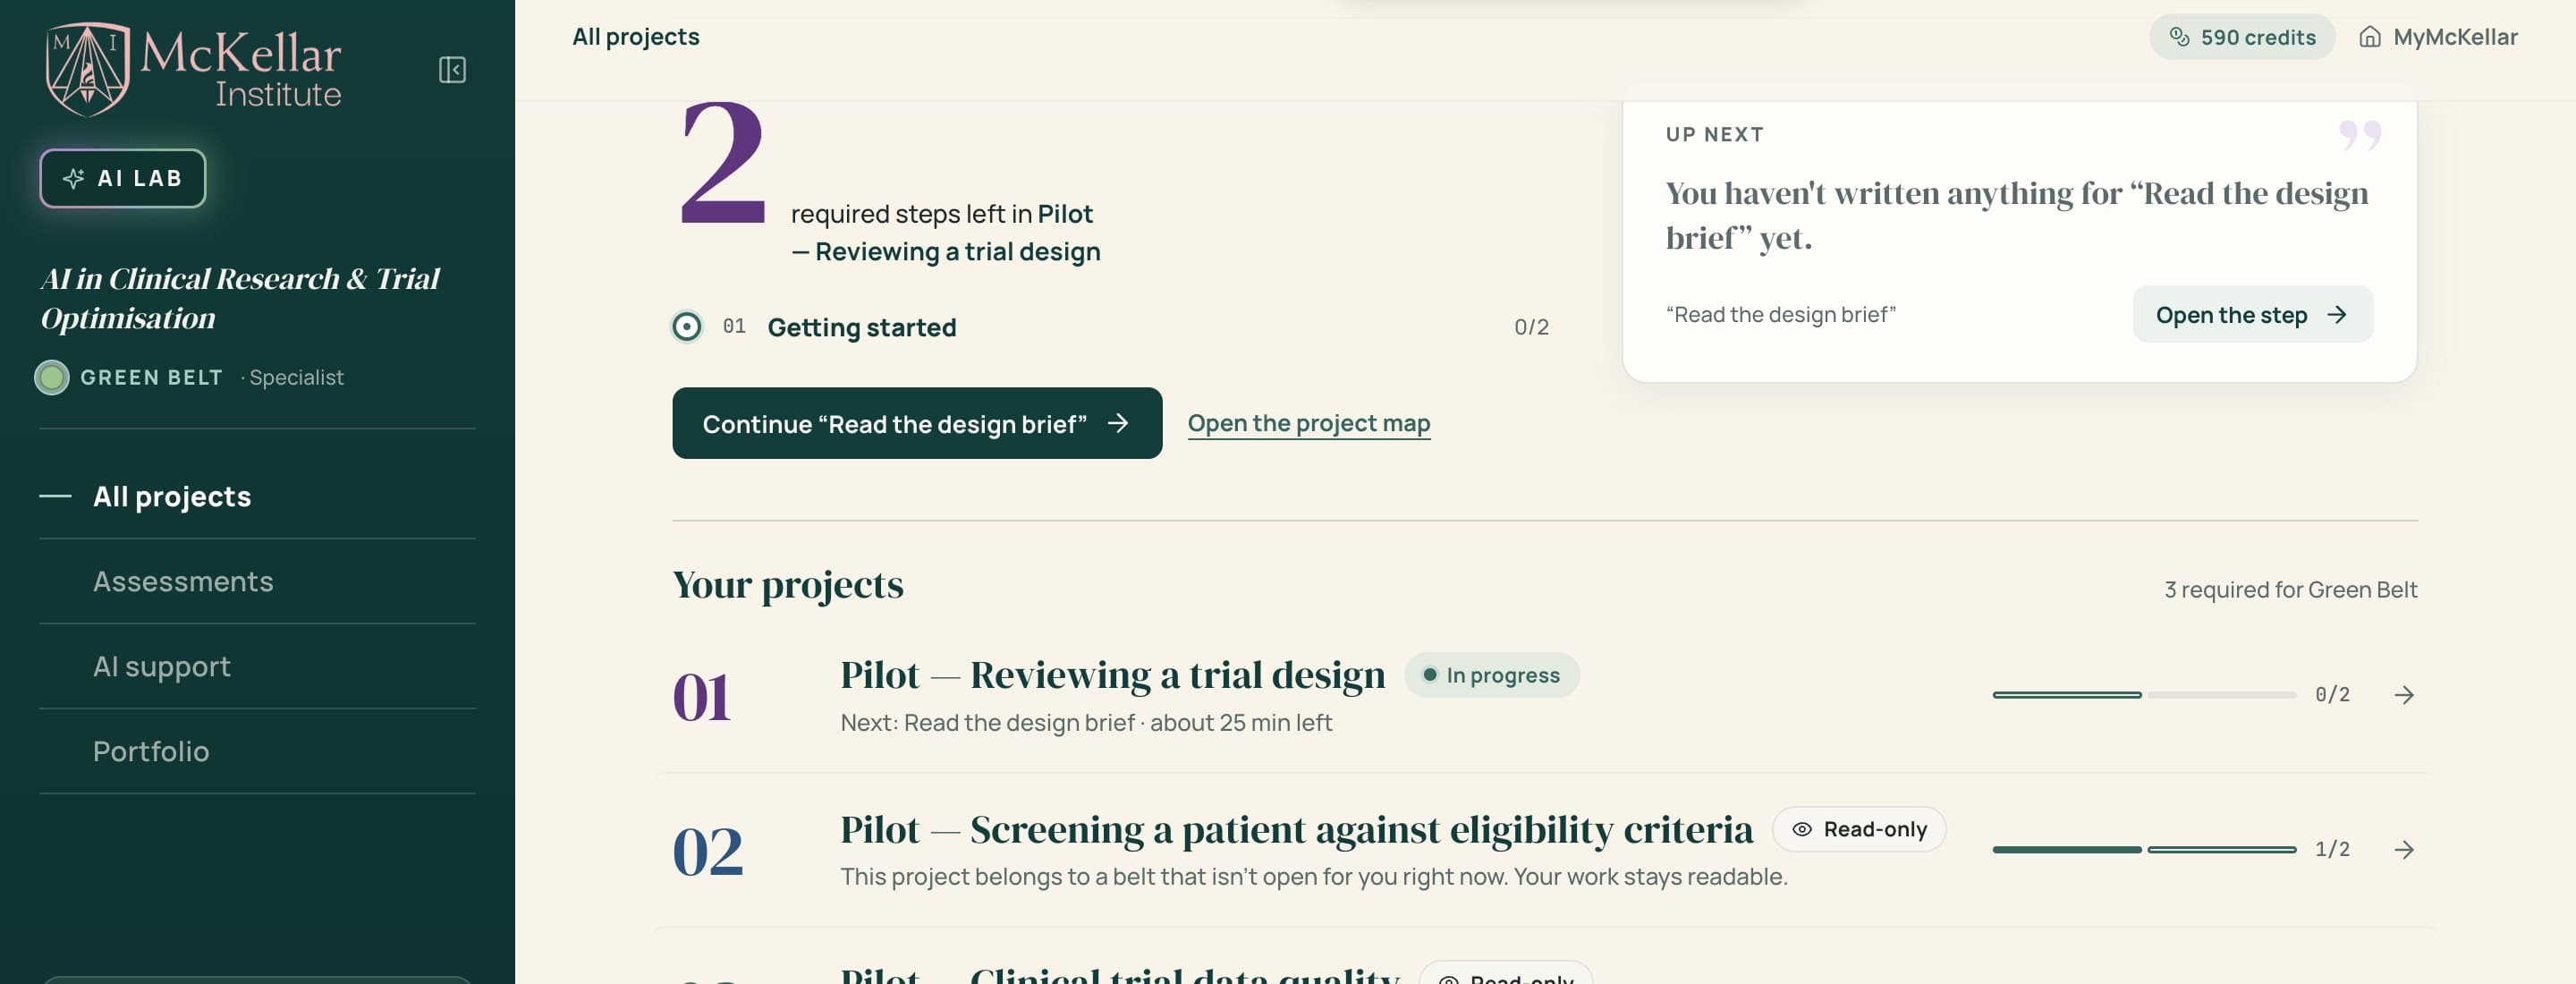2576x984 pixels.
Task: Click arrow on Screening a patient row
Action: tap(2404, 849)
